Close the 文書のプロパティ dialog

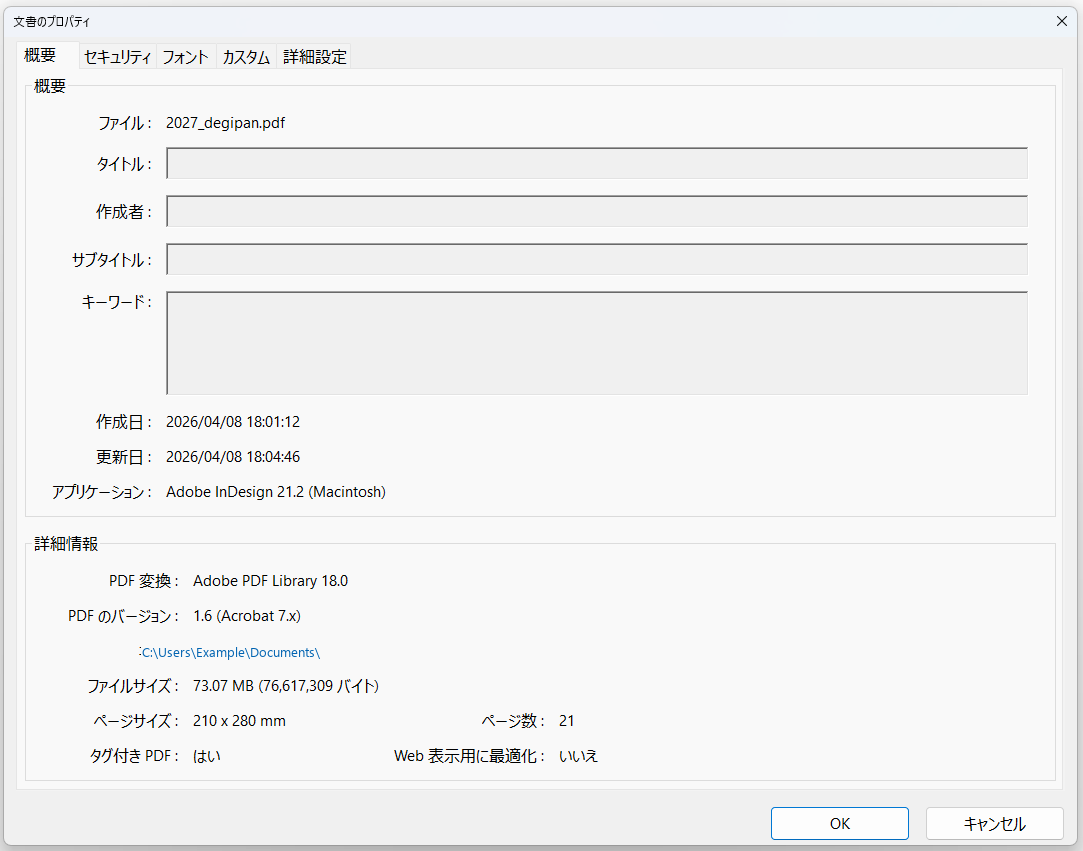click(1062, 21)
